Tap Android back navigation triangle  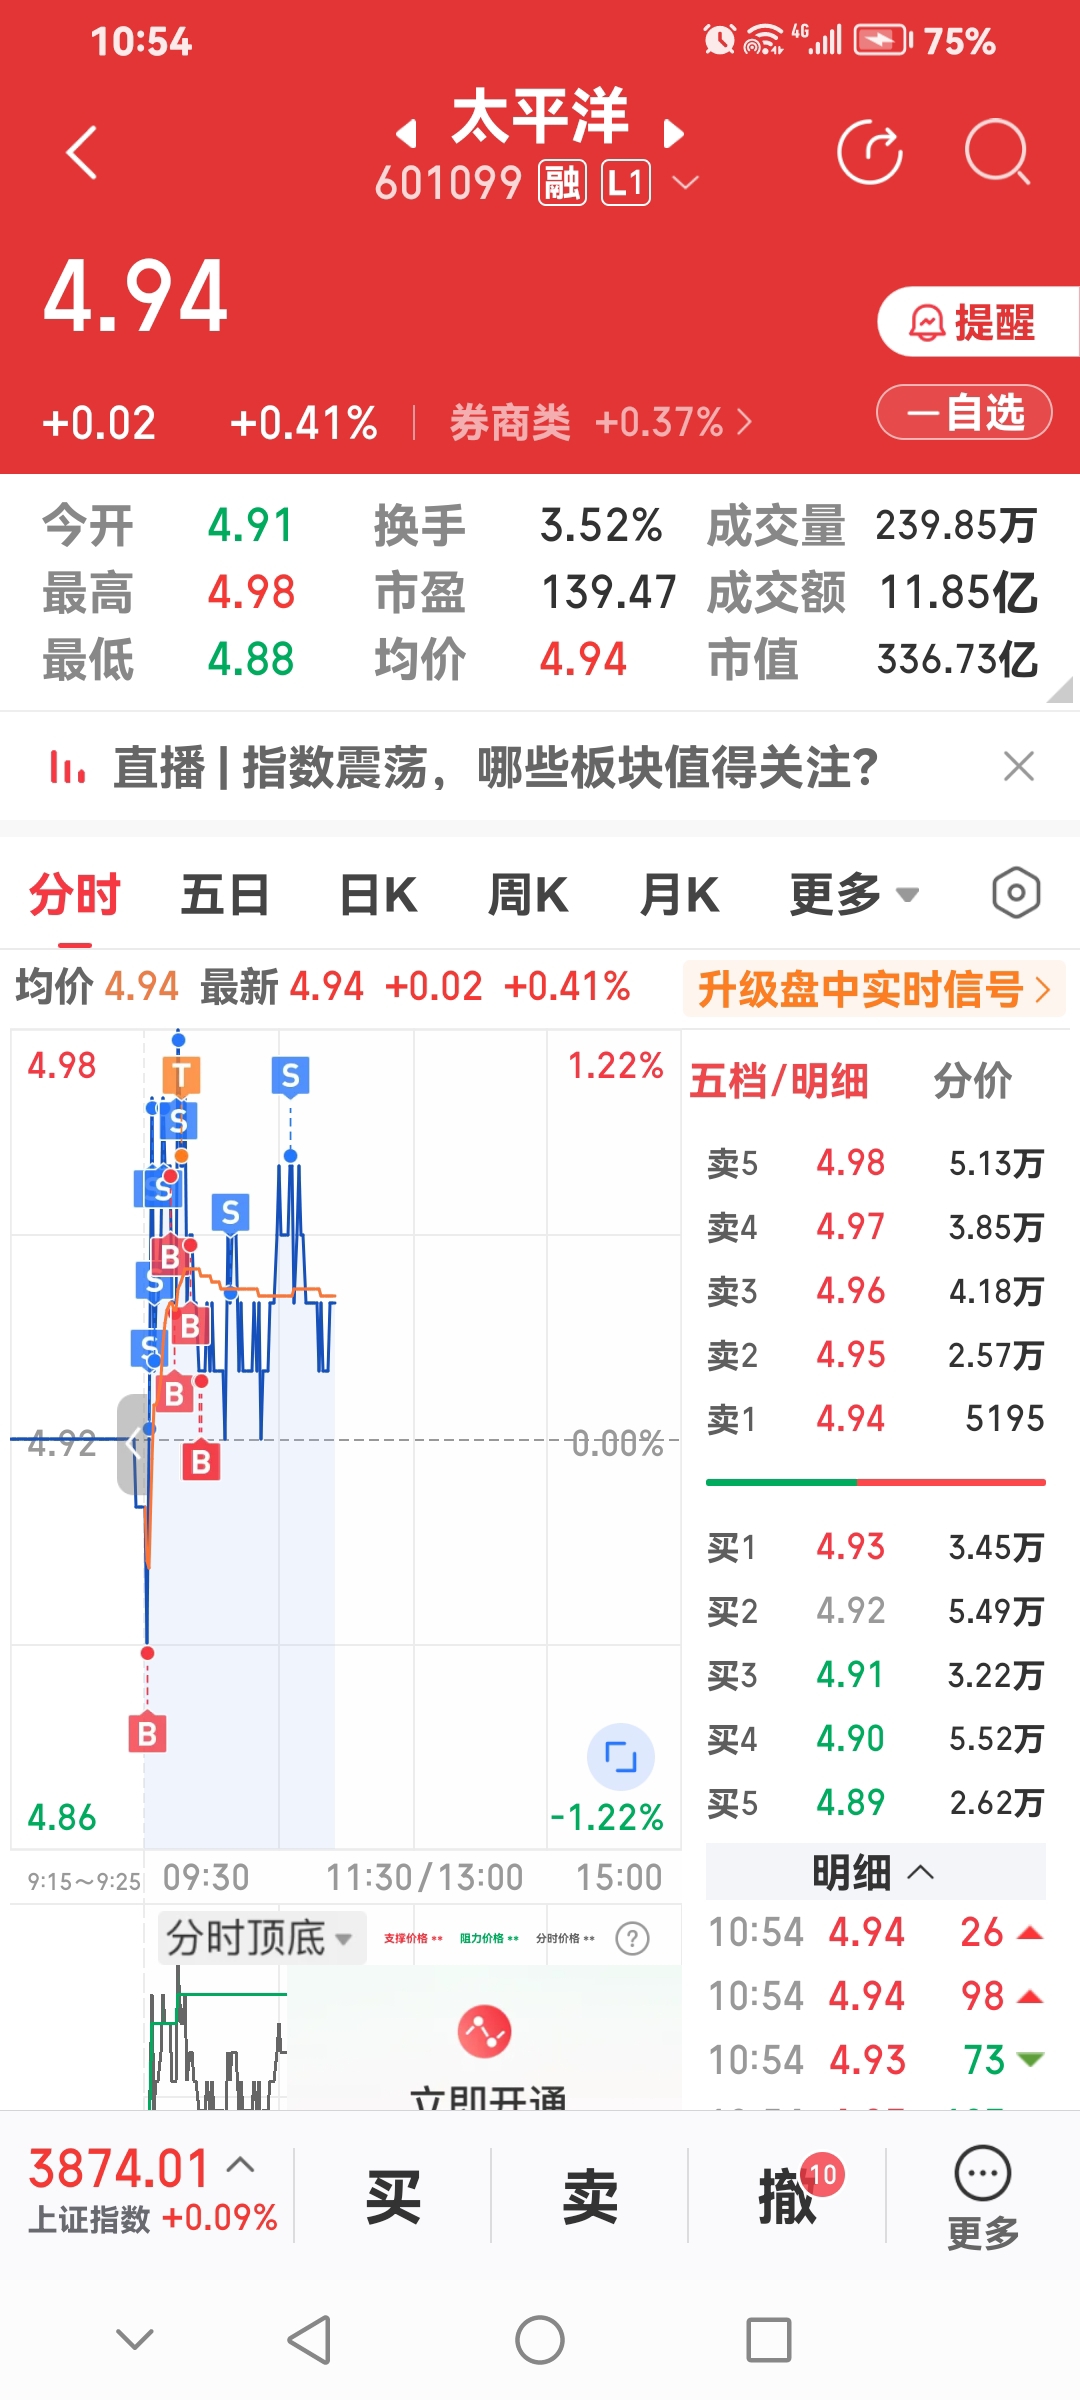click(309, 2340)
